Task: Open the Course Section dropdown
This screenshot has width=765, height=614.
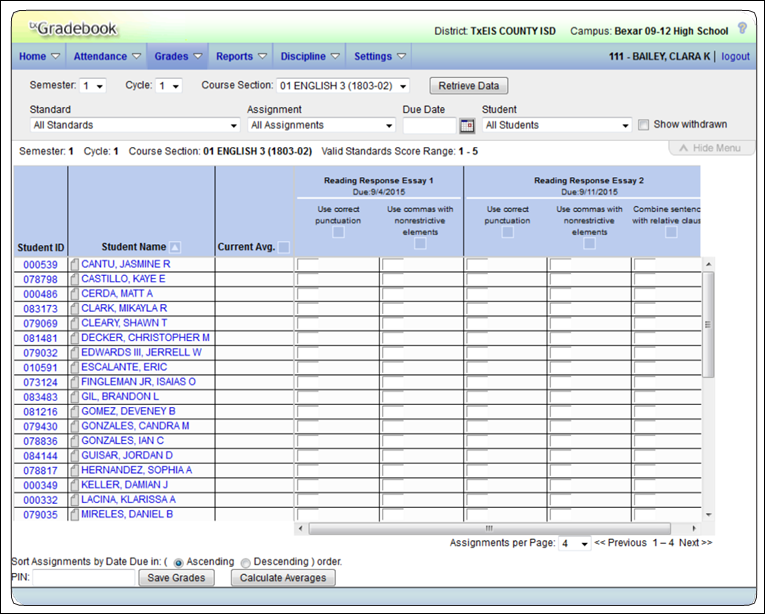Action: (342, 86)
